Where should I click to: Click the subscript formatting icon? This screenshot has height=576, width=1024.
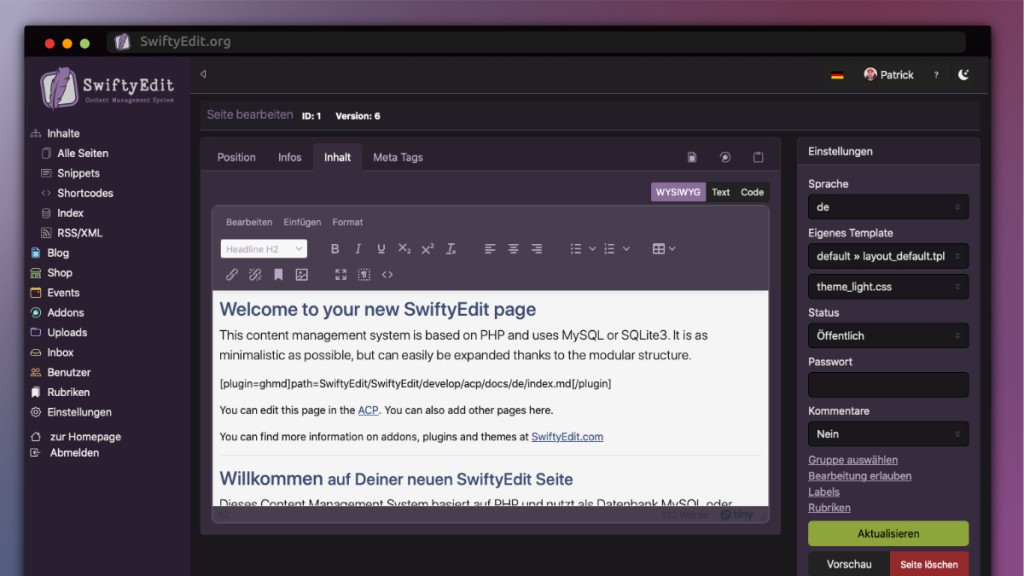(x=404, y=249)
